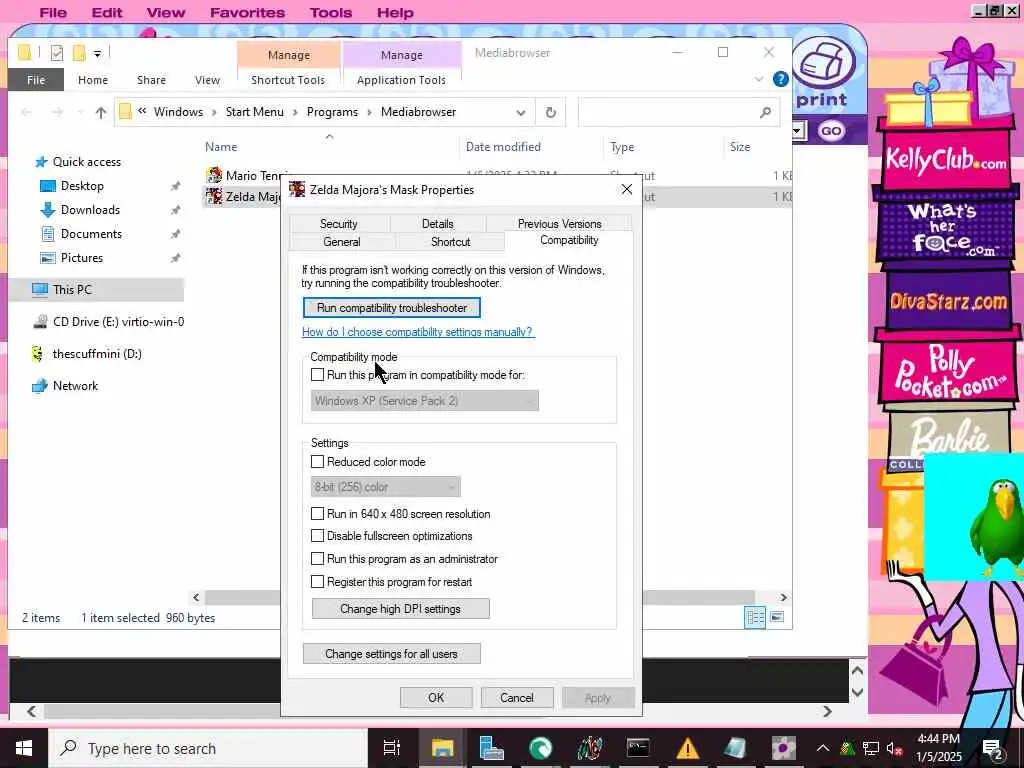1024x768 pixels.
Task: Switch to the Details tab
Action: (438, 223)
